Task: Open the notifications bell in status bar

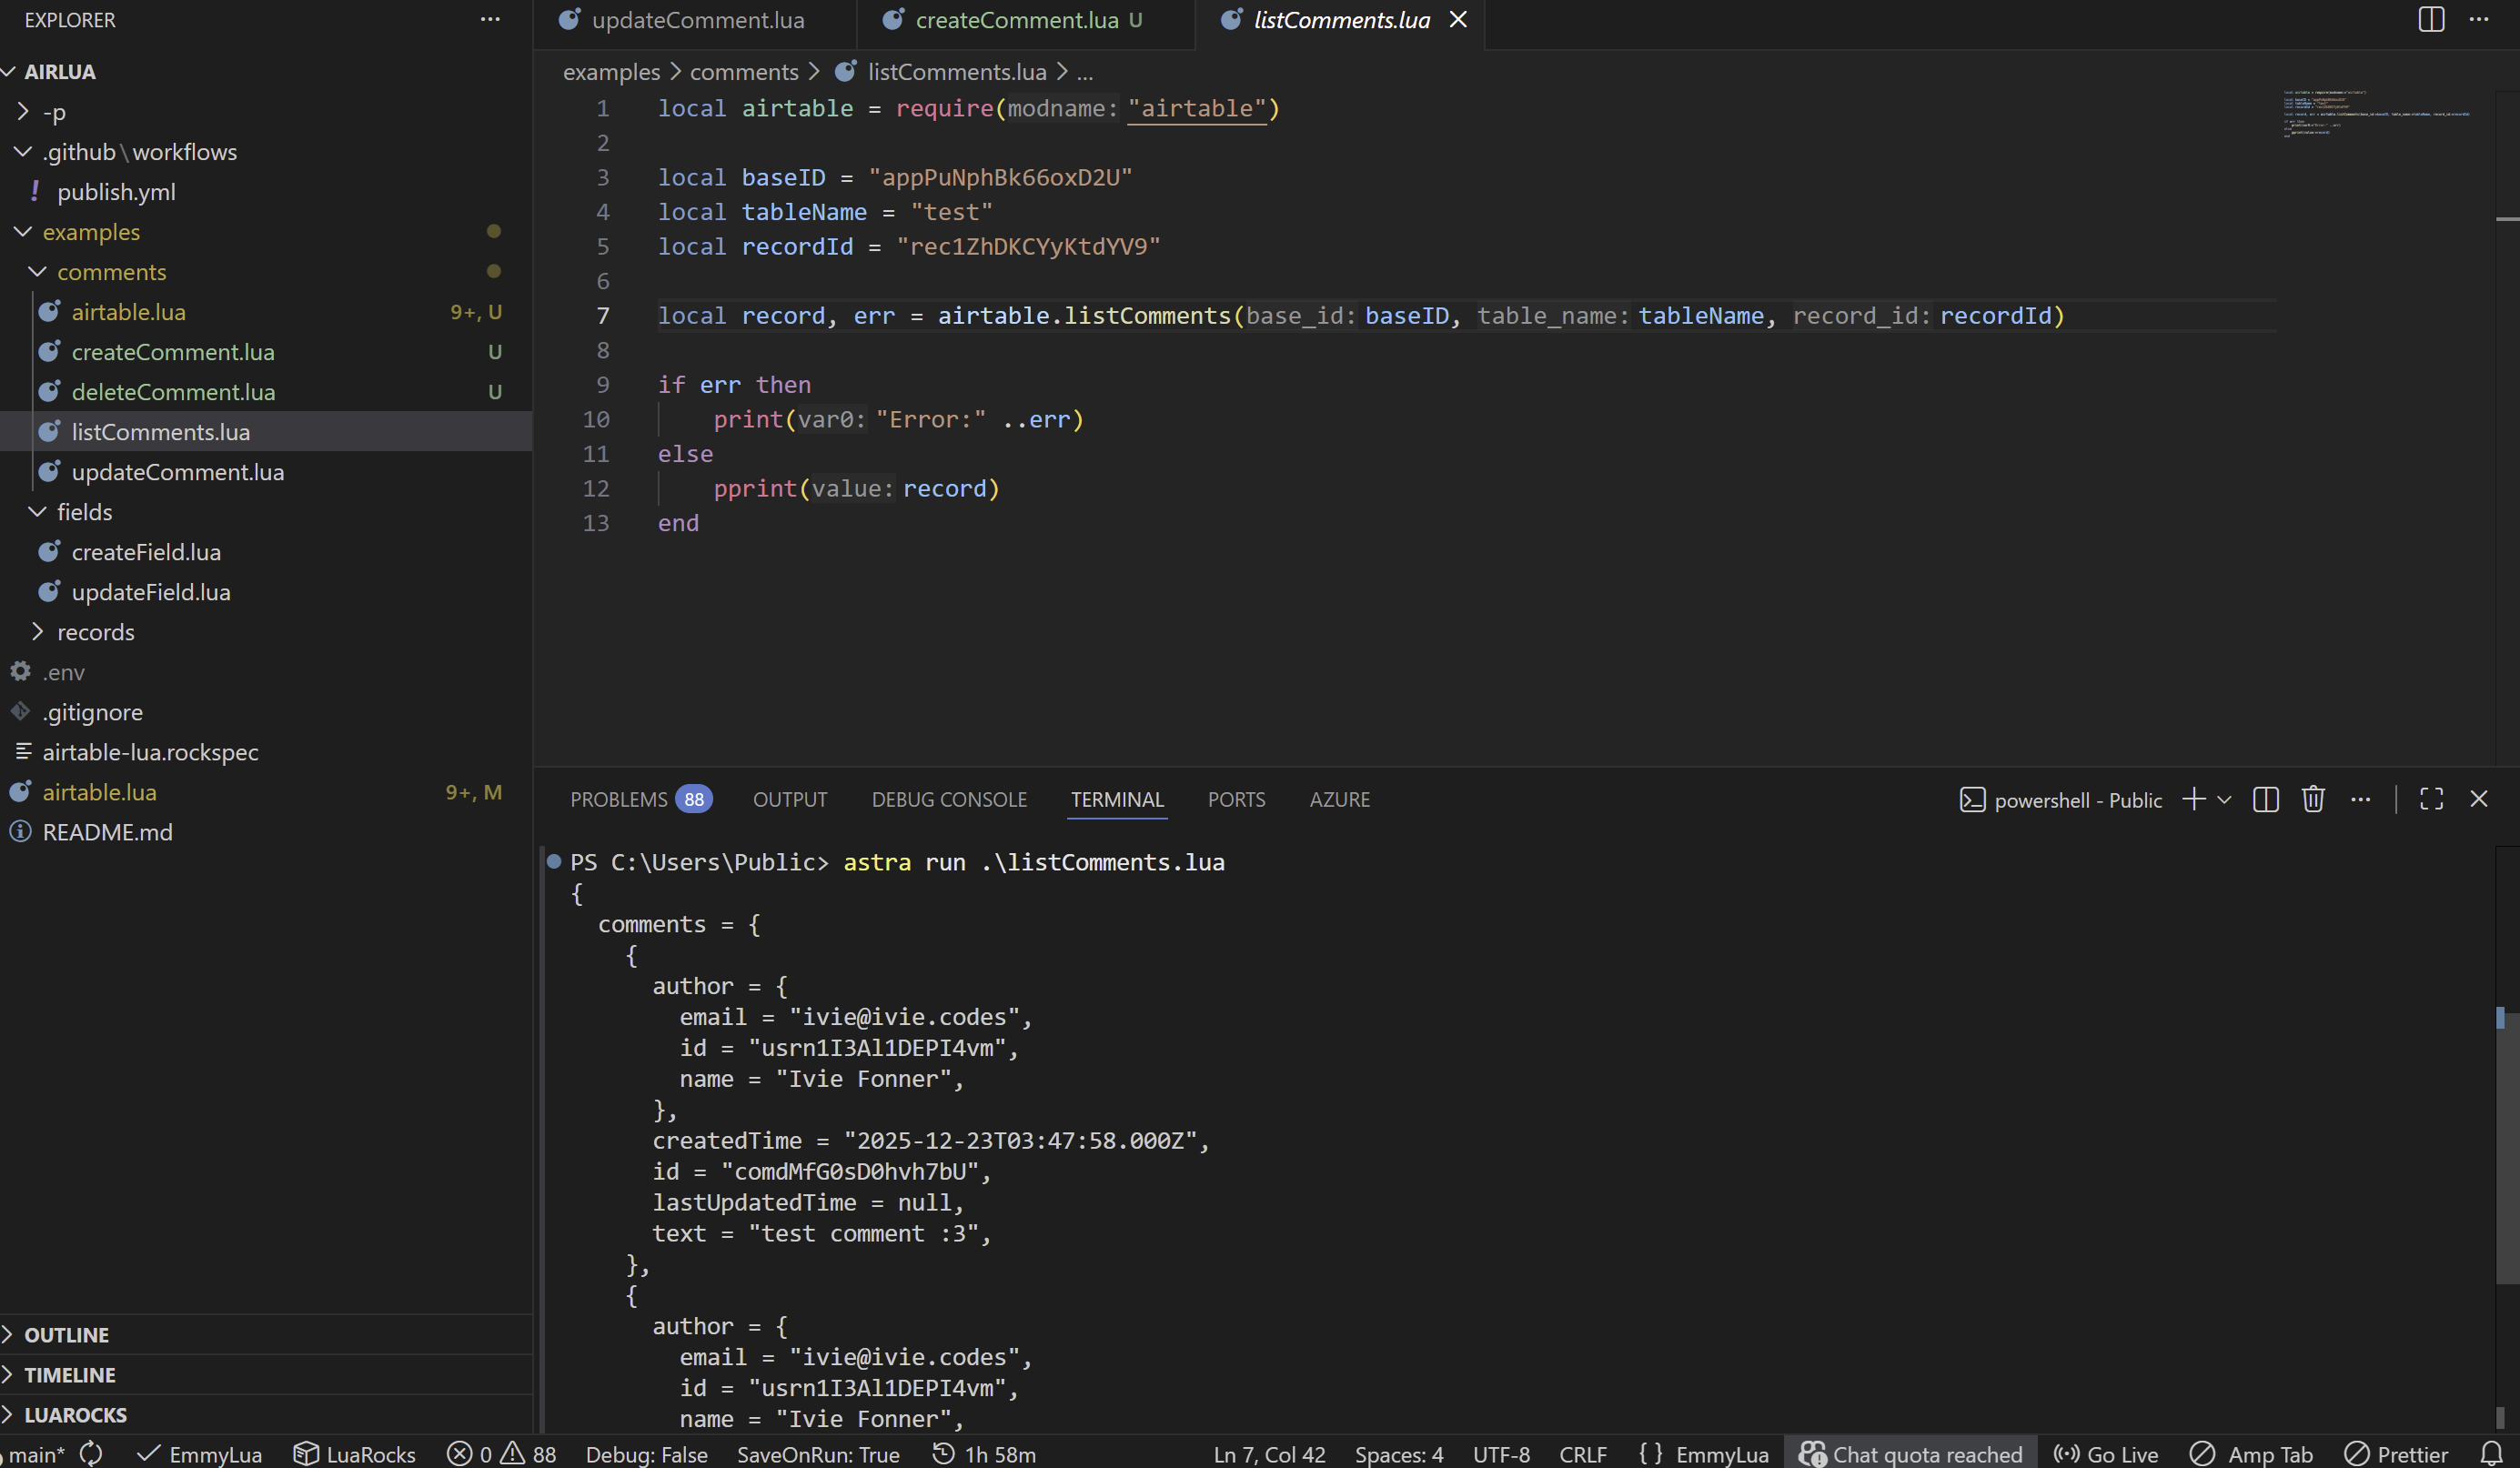Action: (2492, 1453)
